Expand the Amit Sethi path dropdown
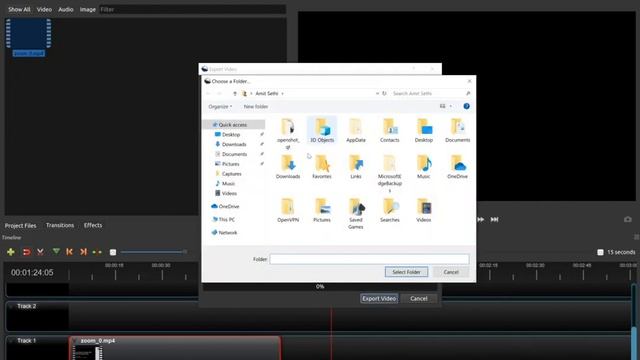Image resolution: width=640 pixels, height=360 pixels. 282,93
